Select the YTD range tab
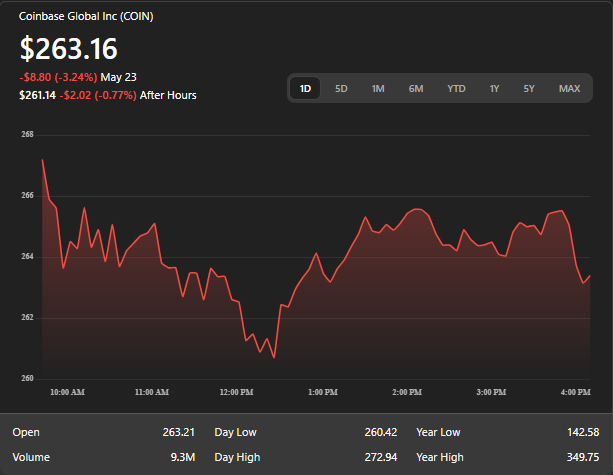Image resolution: width=613 pixels, height=475 pixels. tap(456, 88)
